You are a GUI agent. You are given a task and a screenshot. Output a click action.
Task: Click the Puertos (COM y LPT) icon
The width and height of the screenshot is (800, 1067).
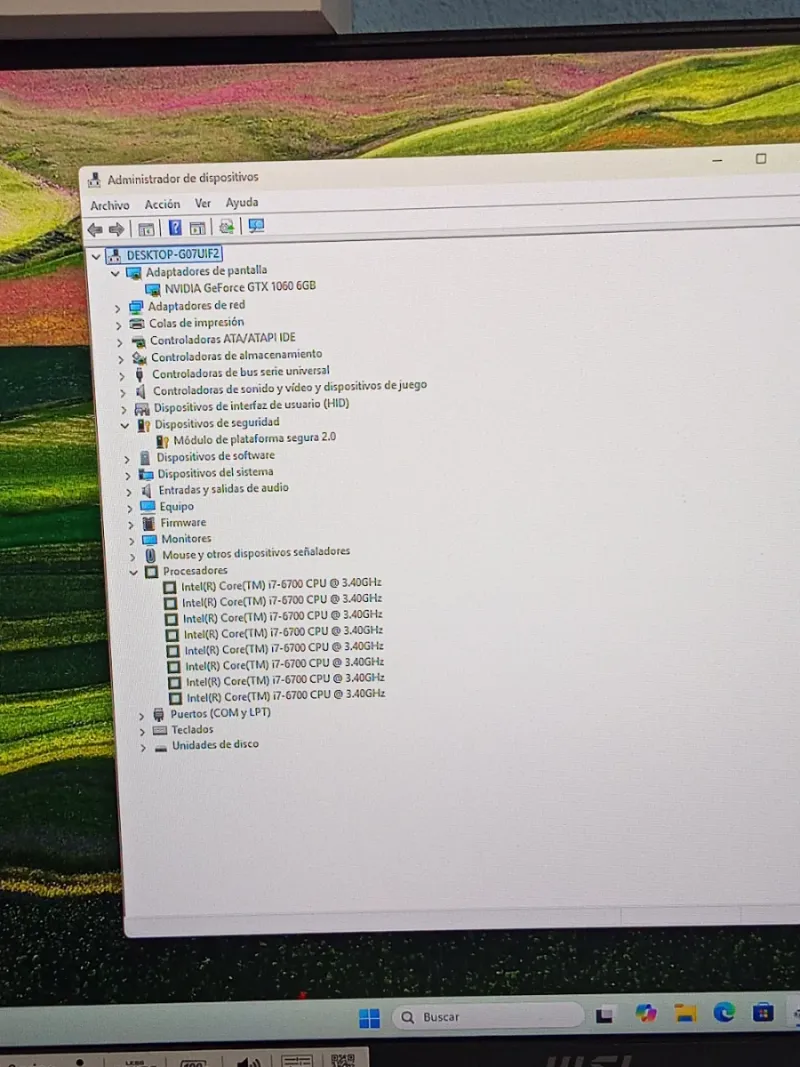click(159, 715)
